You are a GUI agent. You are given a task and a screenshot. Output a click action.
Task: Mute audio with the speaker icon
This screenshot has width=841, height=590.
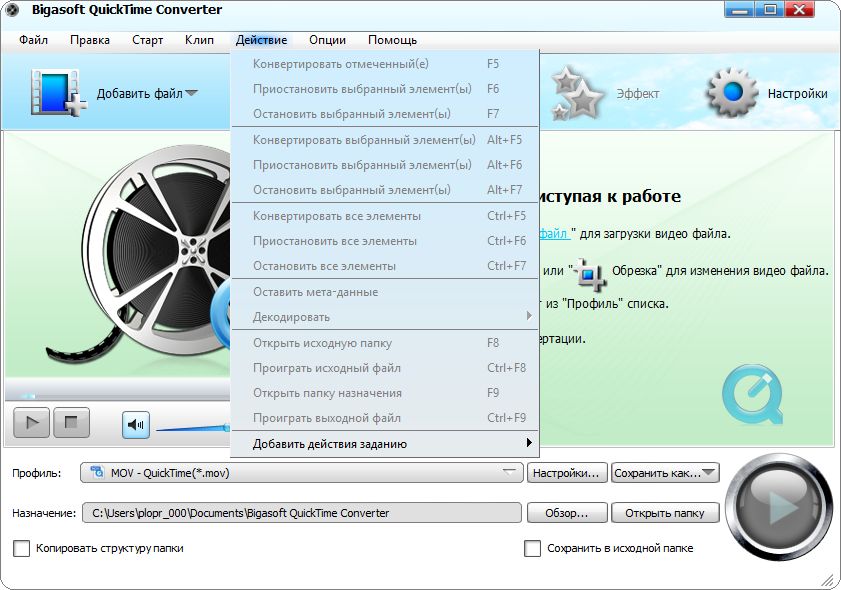click(x=136, y=425)
